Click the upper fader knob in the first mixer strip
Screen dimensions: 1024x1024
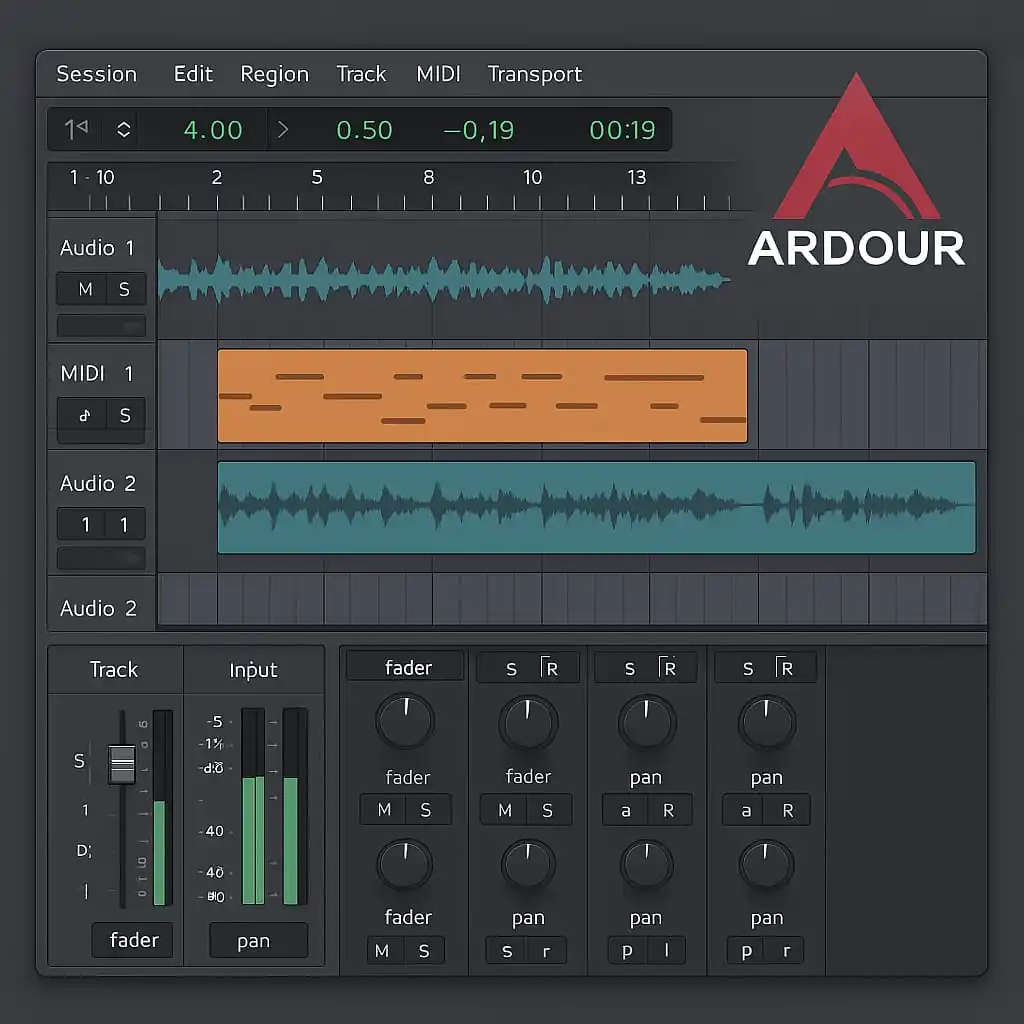pos(405,722)
